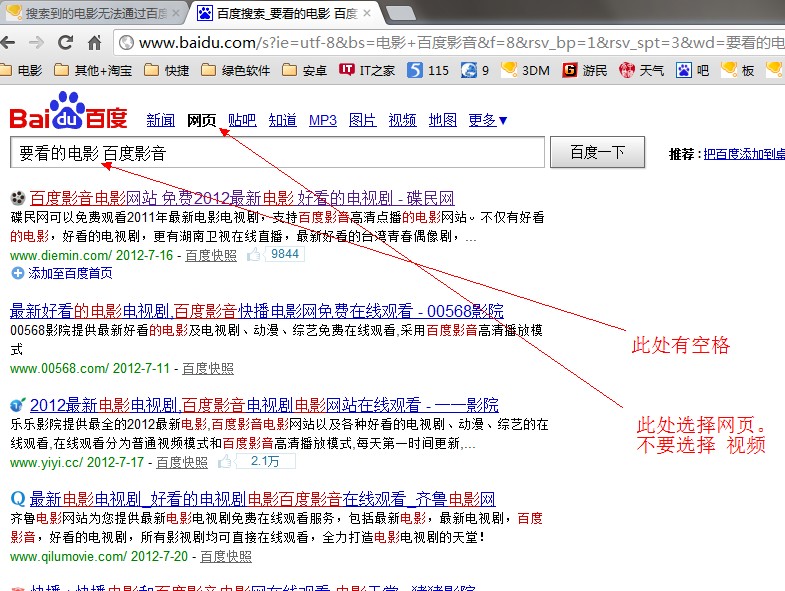Switch to the 搜索到的电影无法通过百度 tab
Screen dimensions: 785x591
96,14
